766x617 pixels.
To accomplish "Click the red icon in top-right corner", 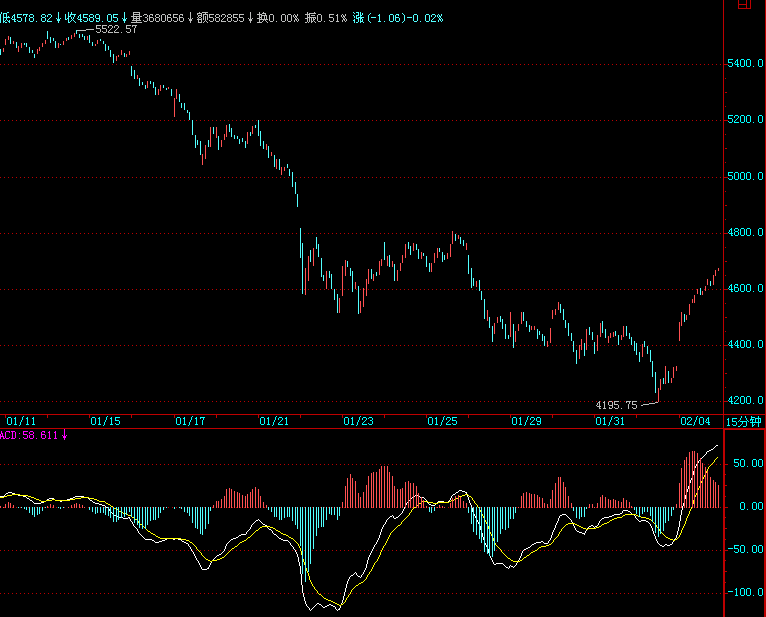I will tap(743, 4).
